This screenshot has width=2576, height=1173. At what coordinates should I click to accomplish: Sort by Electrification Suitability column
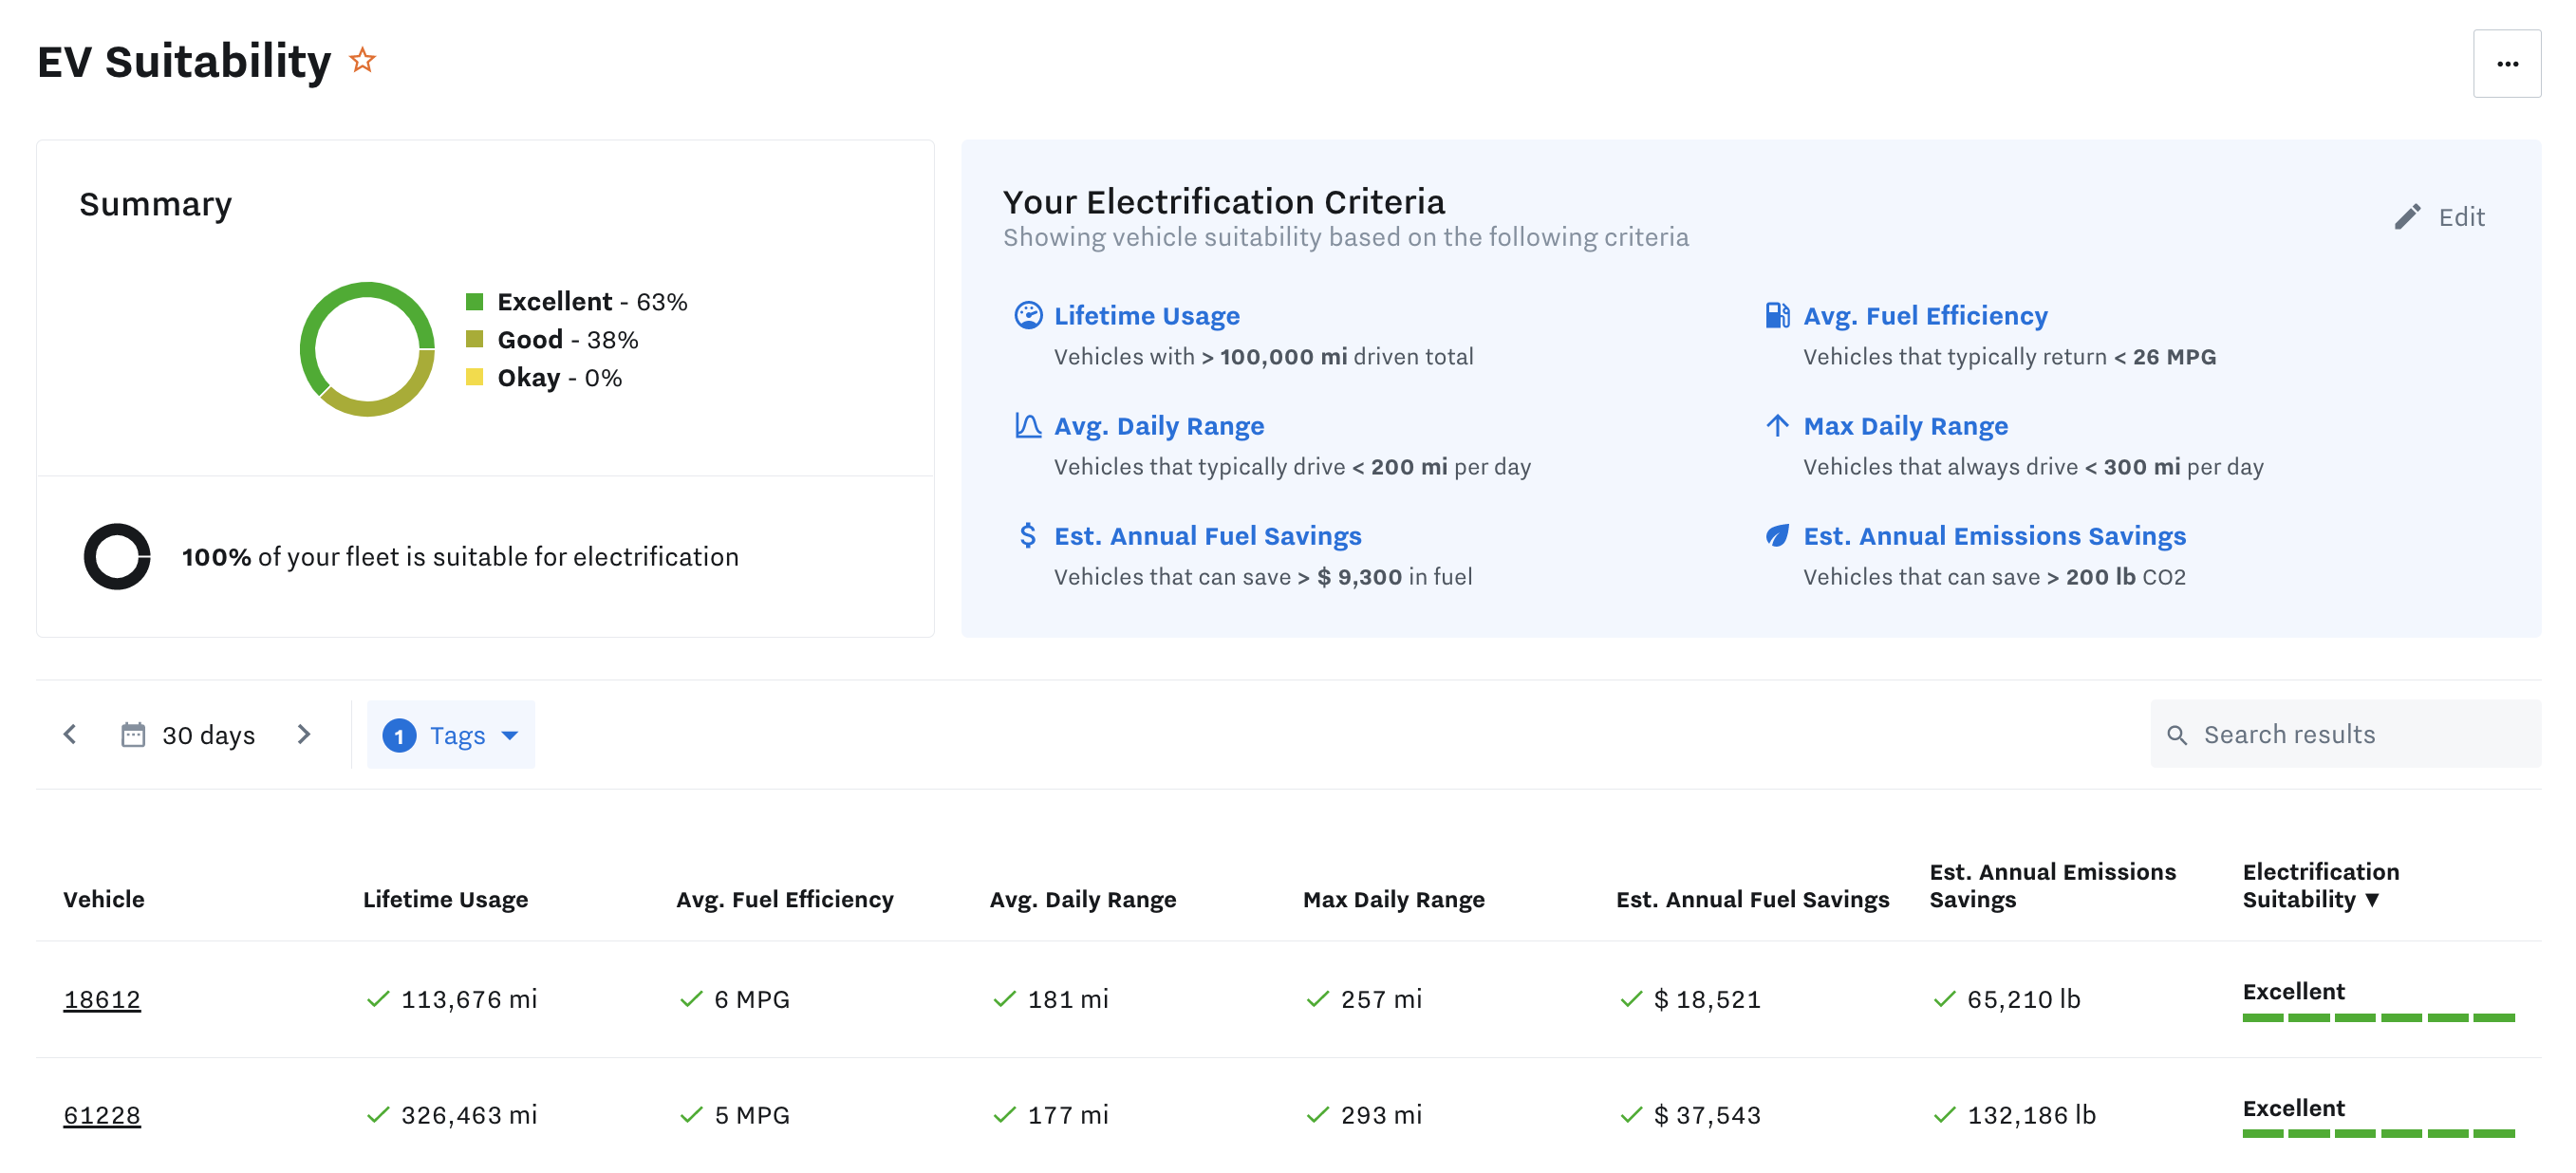[x=2320, y=886]
